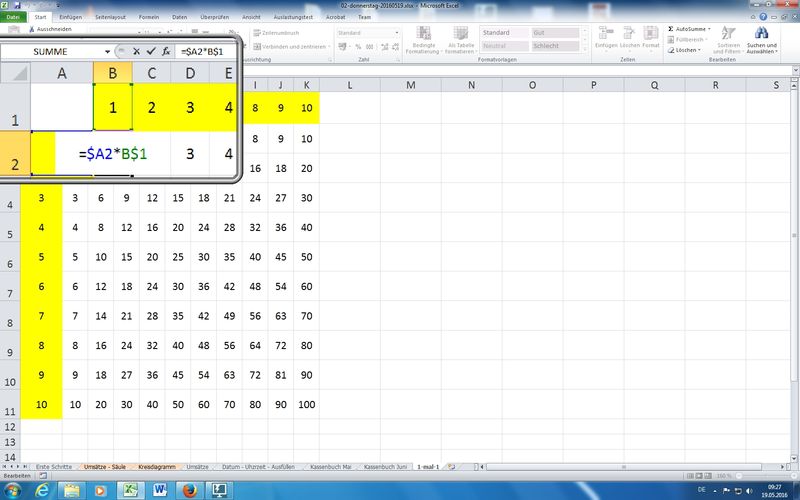This screenshot has width=800, height=500.
Task: Confirm the formula with the checkmark icon
Action: pos(151,52)
